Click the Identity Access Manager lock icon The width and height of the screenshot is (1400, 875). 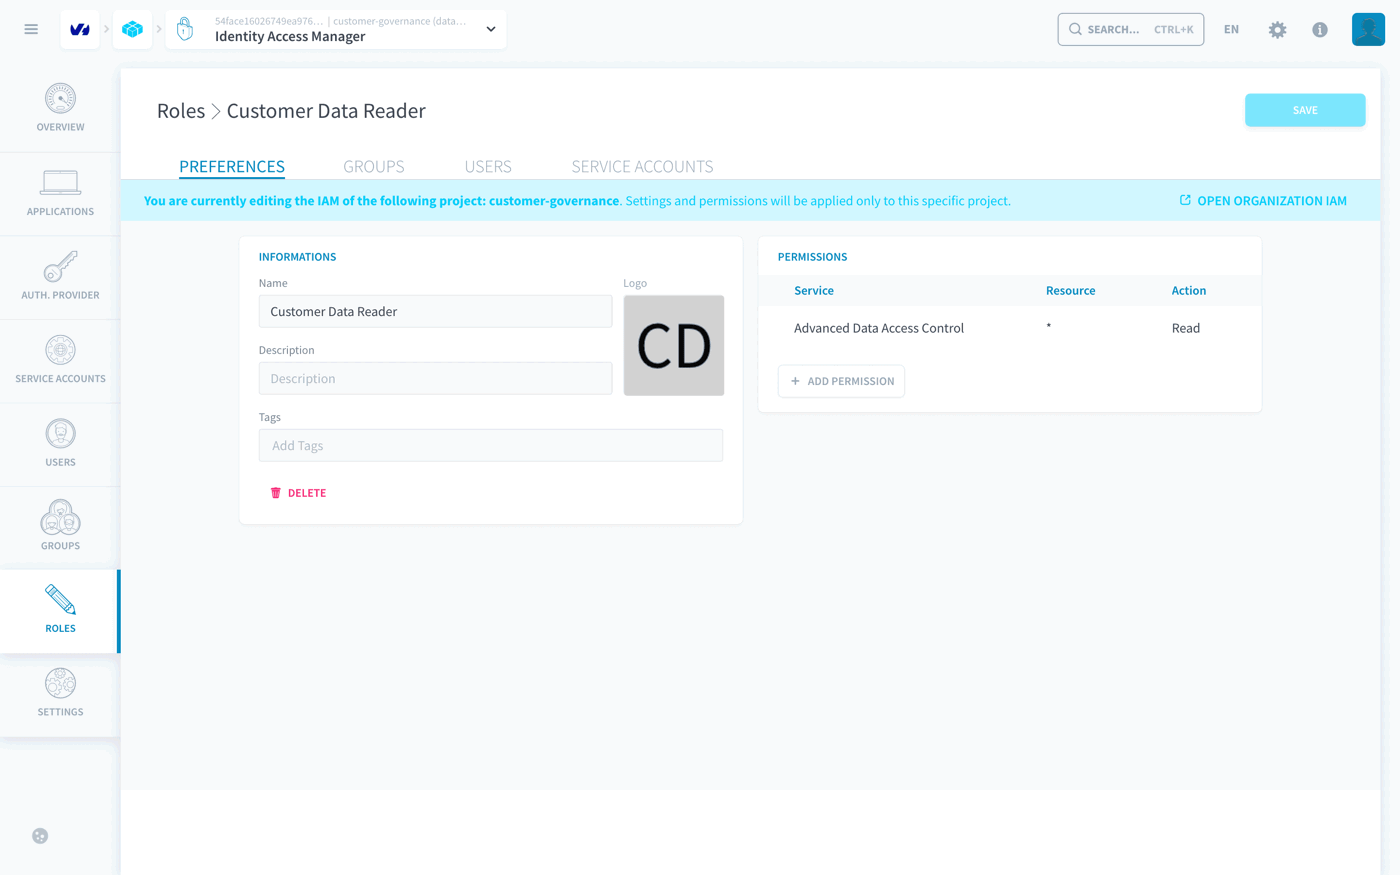(x=185, y=29)
